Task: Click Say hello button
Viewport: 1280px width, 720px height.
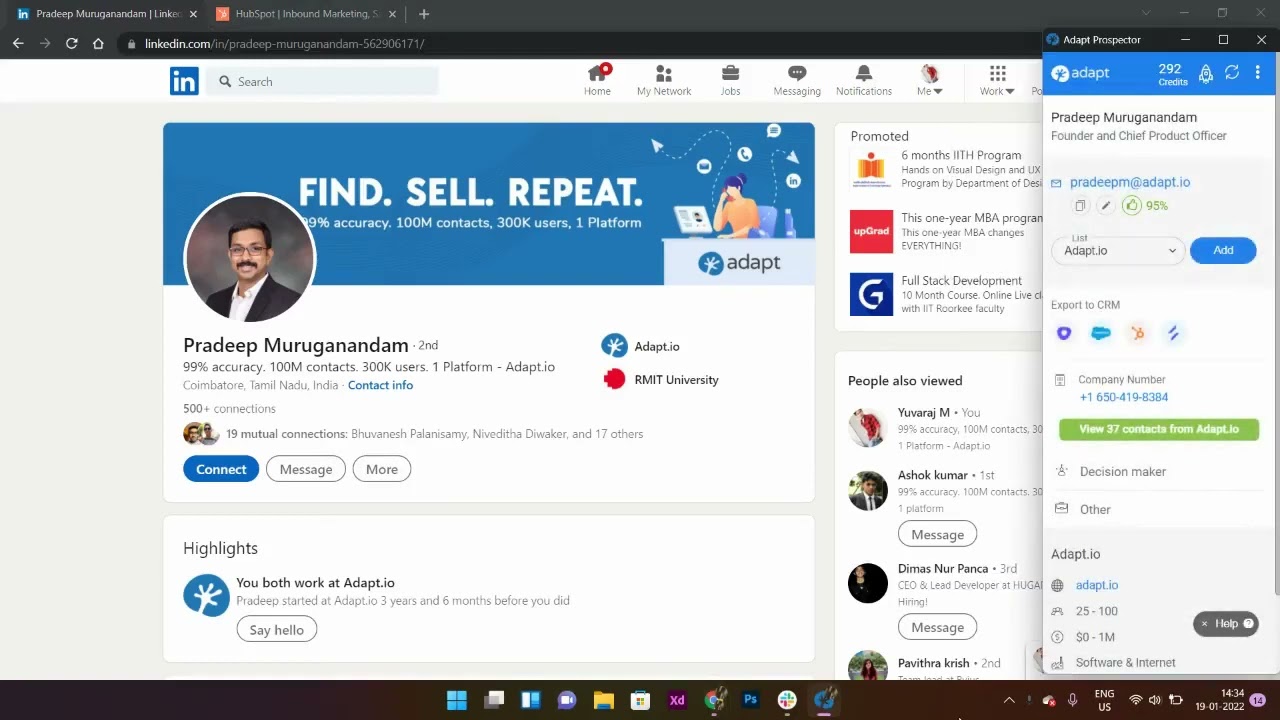Action: [276, 630]
